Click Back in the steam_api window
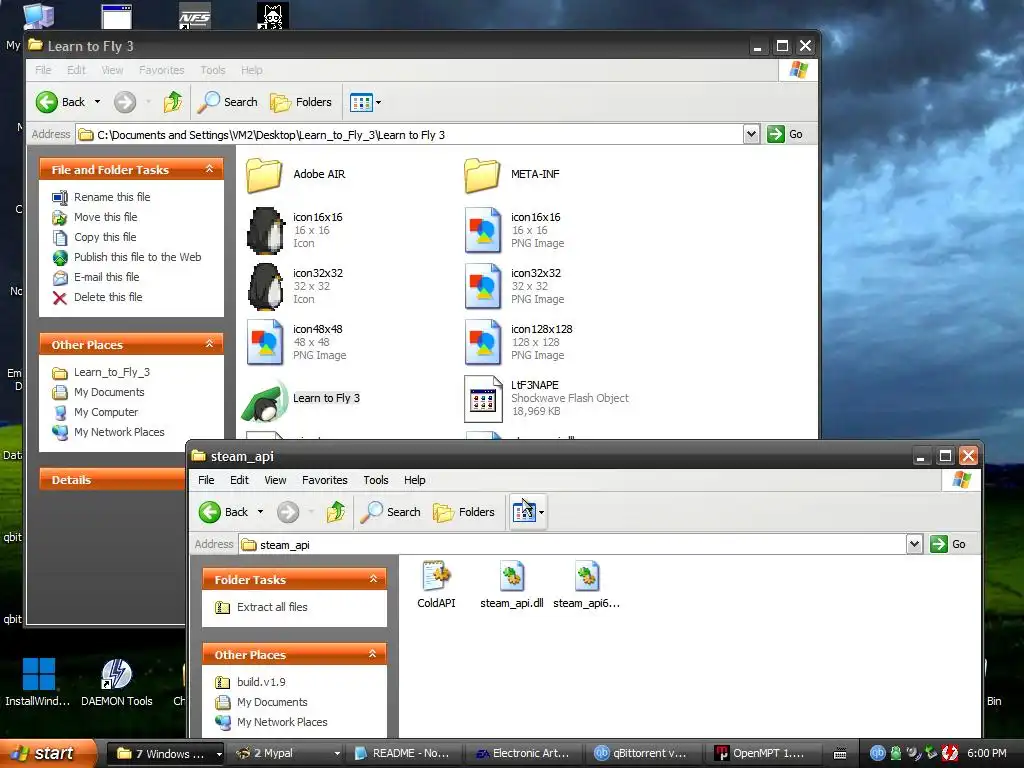The width and height of the screenshot is (1024, 768). pos(223,512)
